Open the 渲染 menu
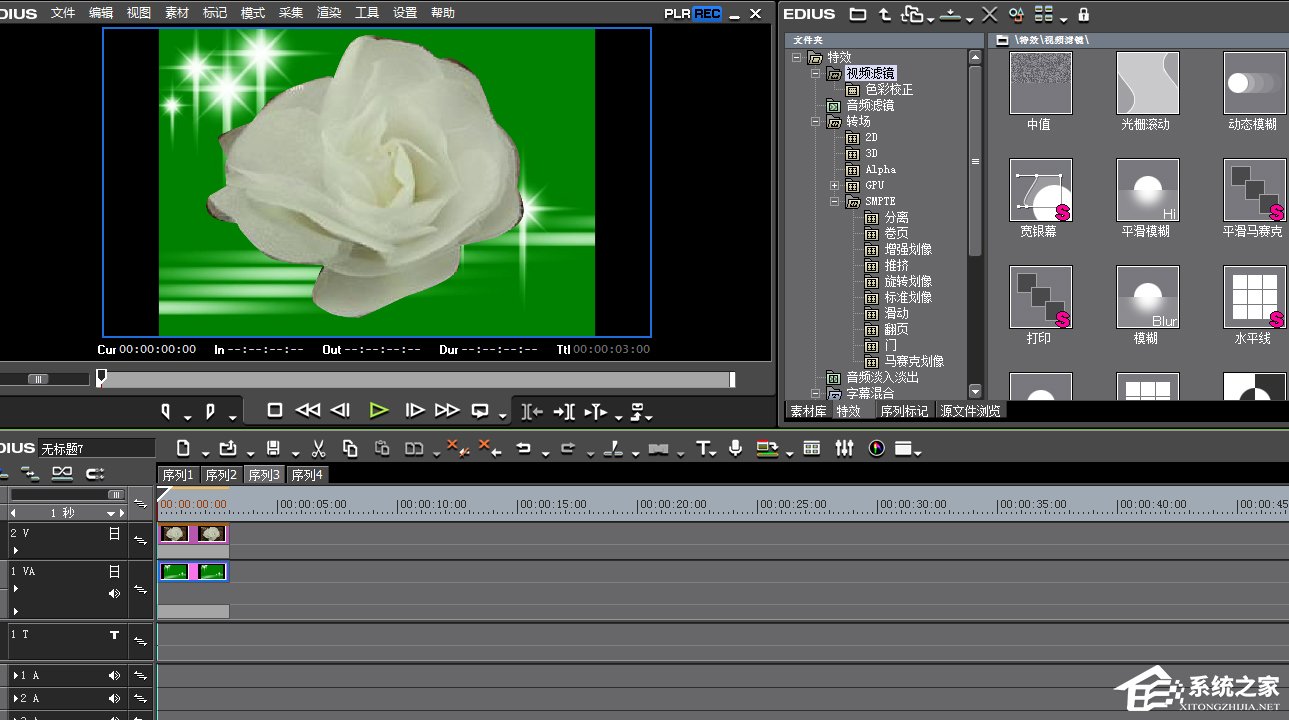Viewport: 1289px width, 720px height. pos(329,13)
